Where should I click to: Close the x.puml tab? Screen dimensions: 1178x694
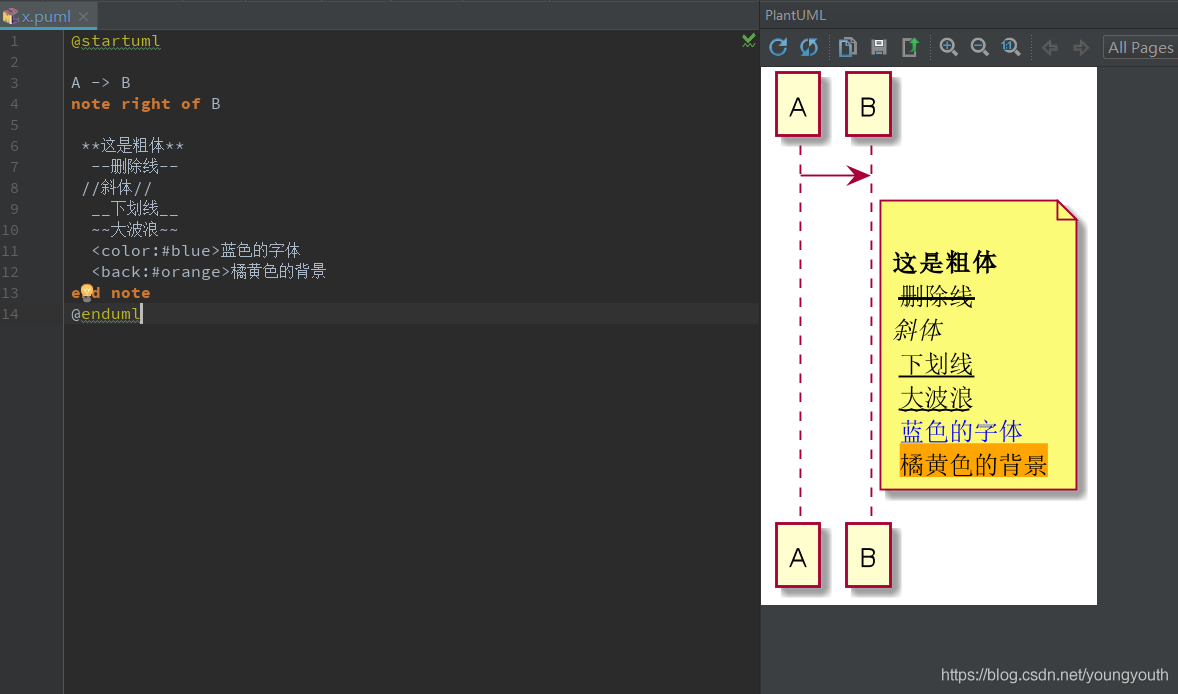click(x=83, y=17)
